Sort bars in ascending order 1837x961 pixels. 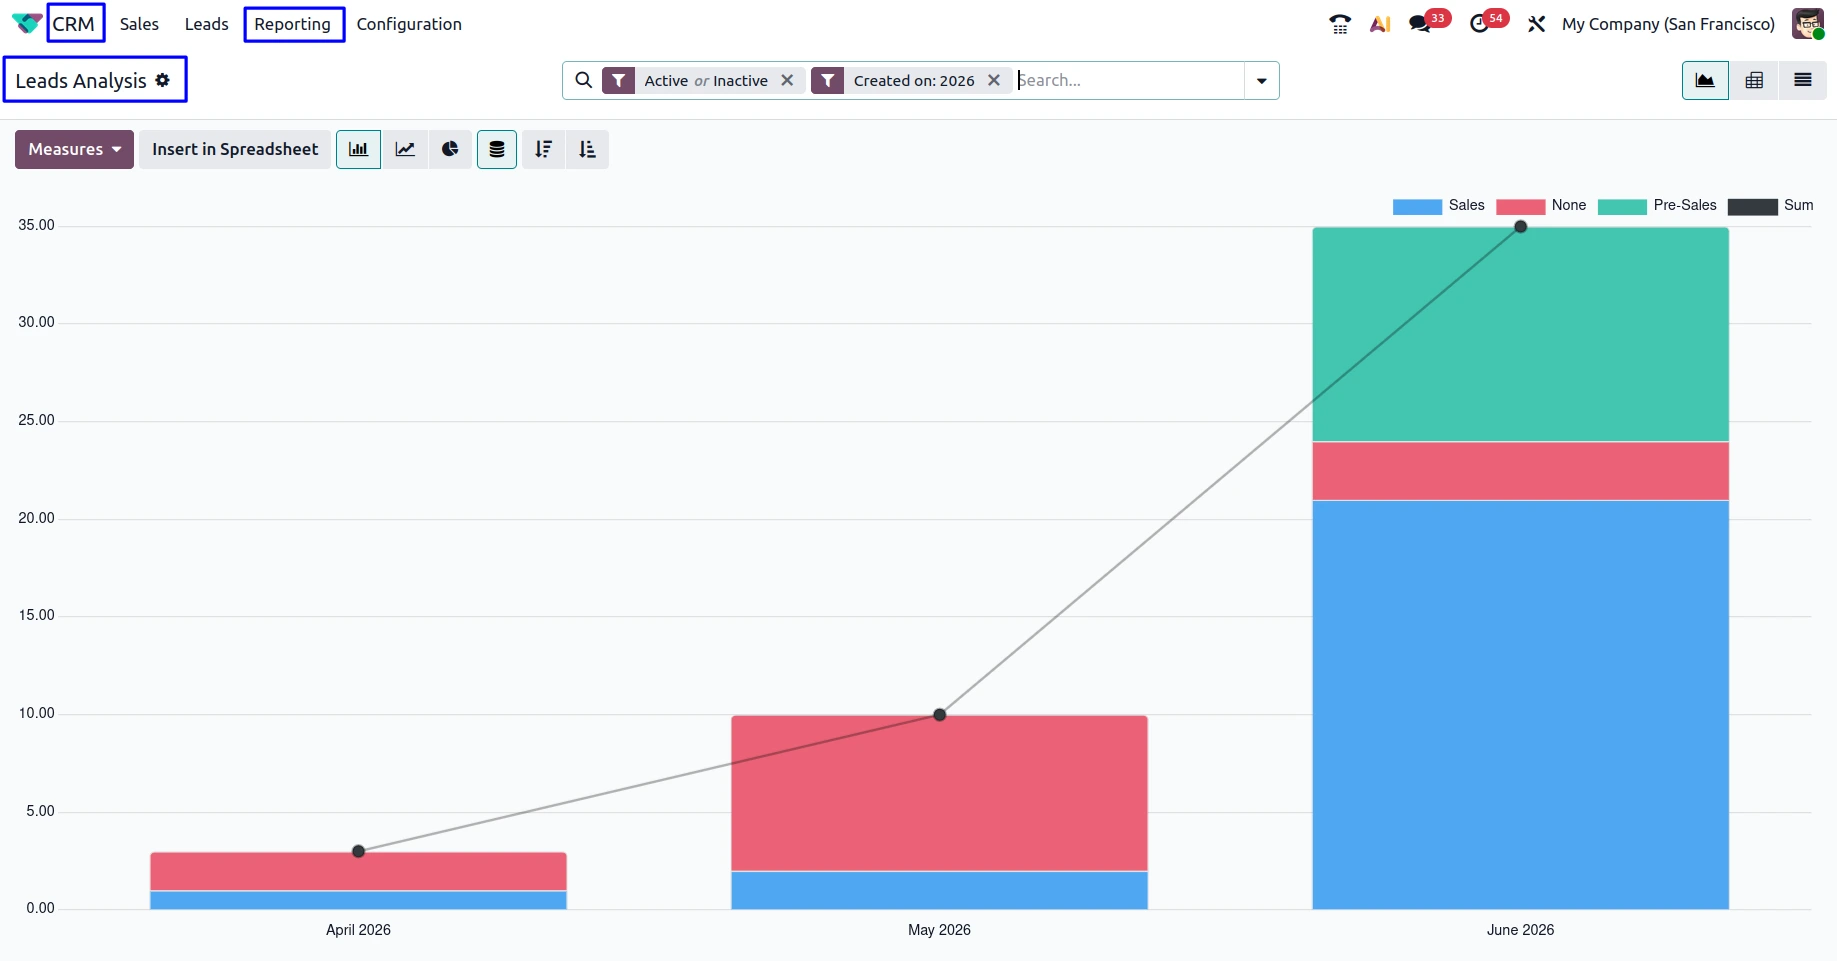(x=587, y=149)
